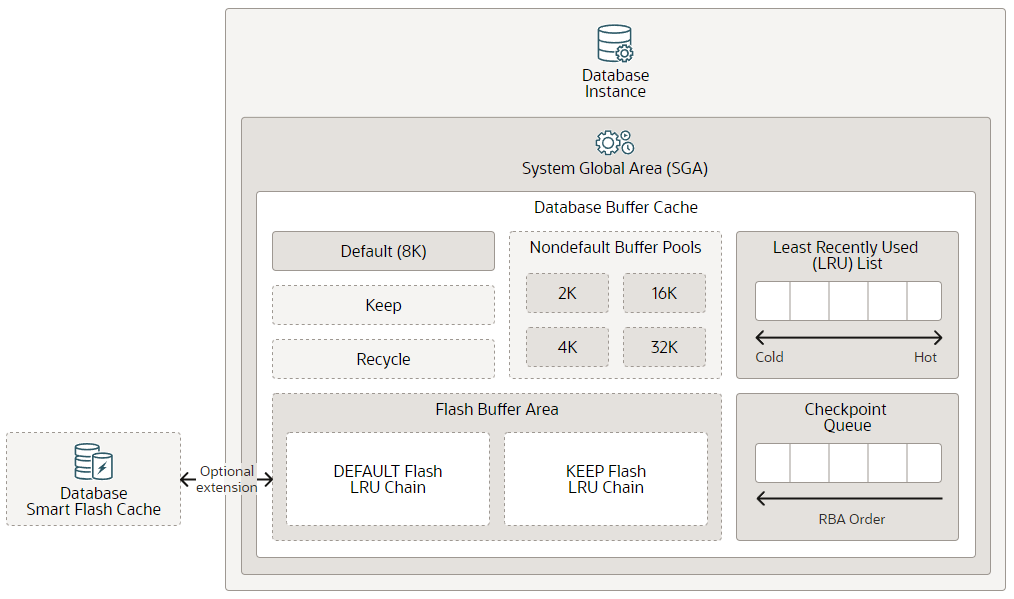Click the Database Buffer Cache heading
1014x599 pixels.
tap(616, 207)
